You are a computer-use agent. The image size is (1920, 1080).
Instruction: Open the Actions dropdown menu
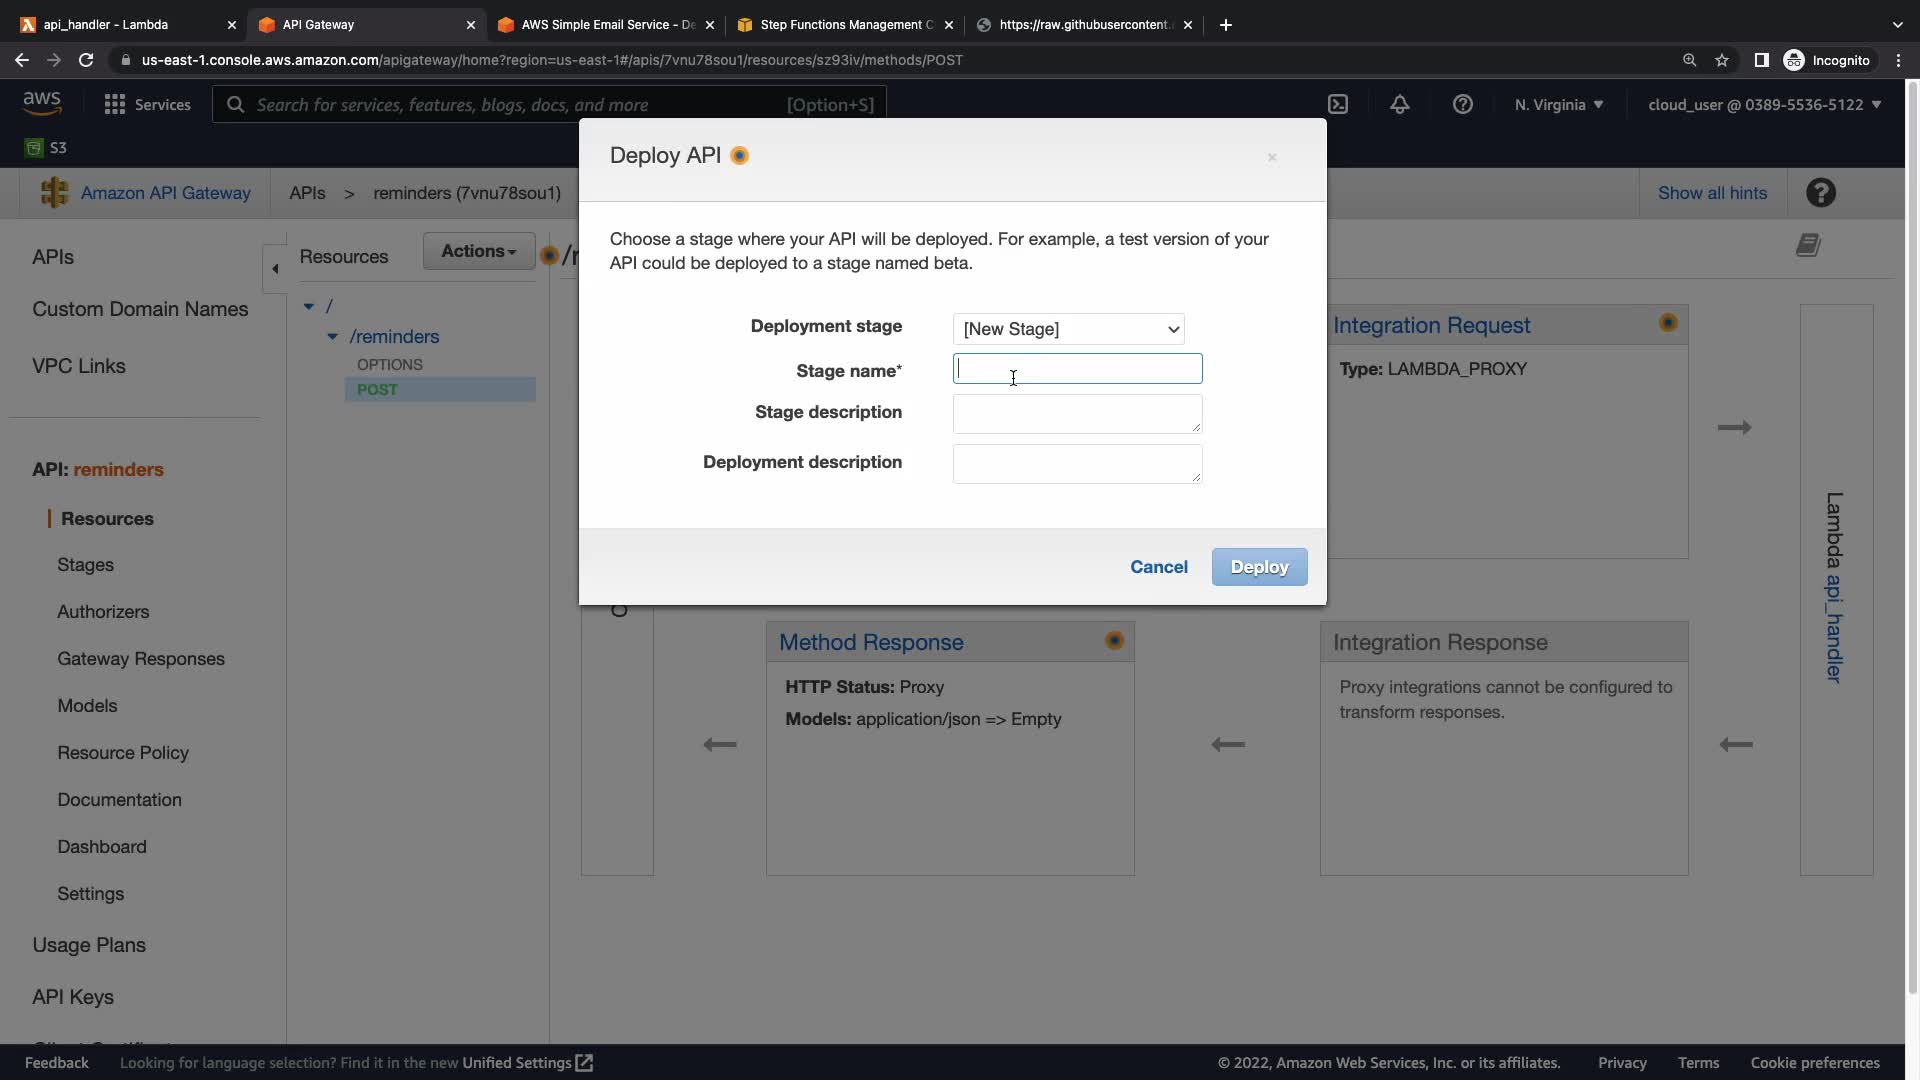(x=478, y=251)
